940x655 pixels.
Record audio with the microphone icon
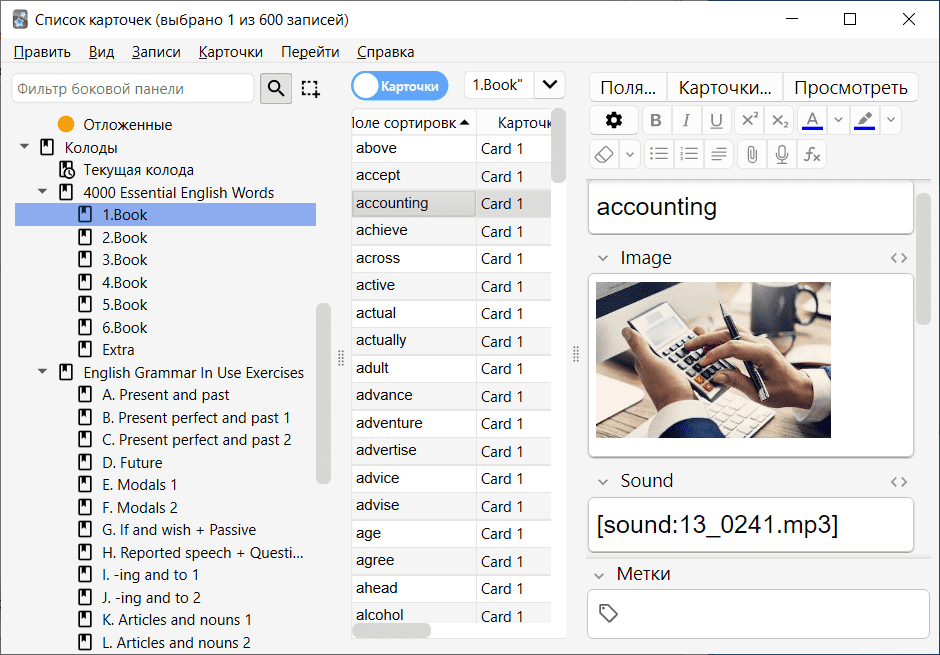[x=782, y=154]
